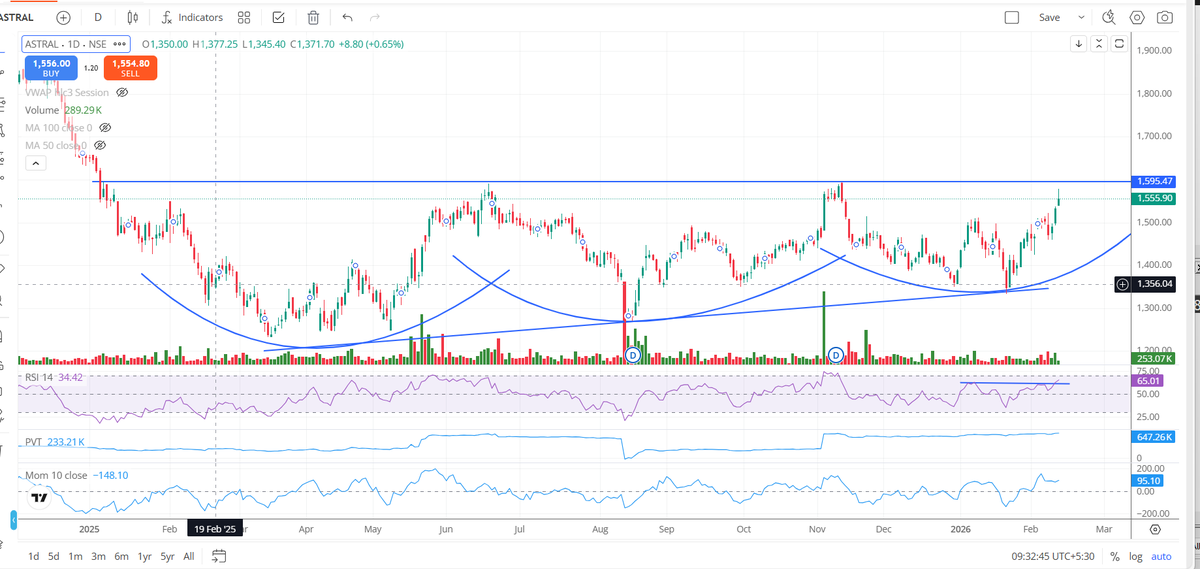
Task: Click the November dividend D marker
Action: [835, 355]
